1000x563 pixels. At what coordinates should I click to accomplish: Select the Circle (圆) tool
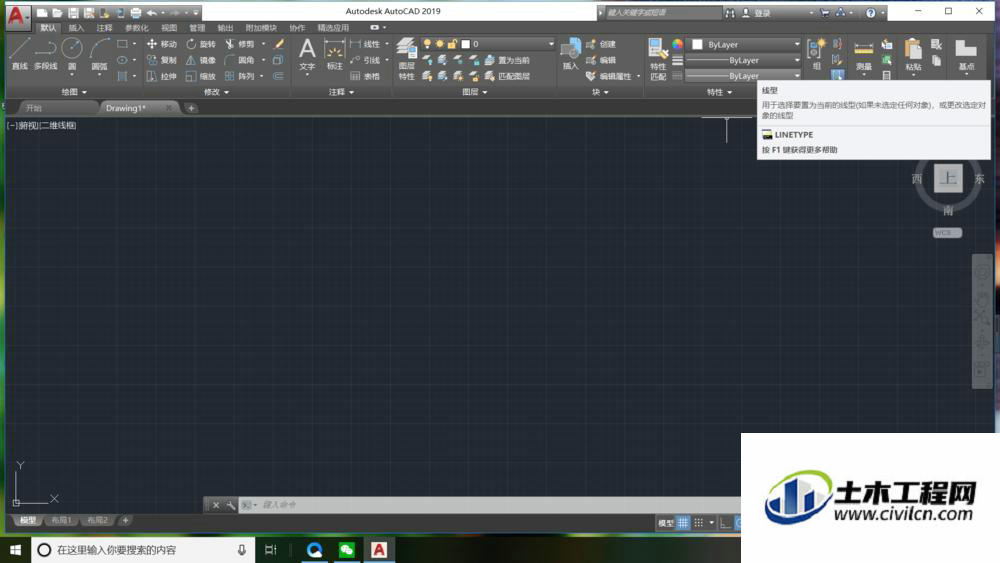point(72,54)
